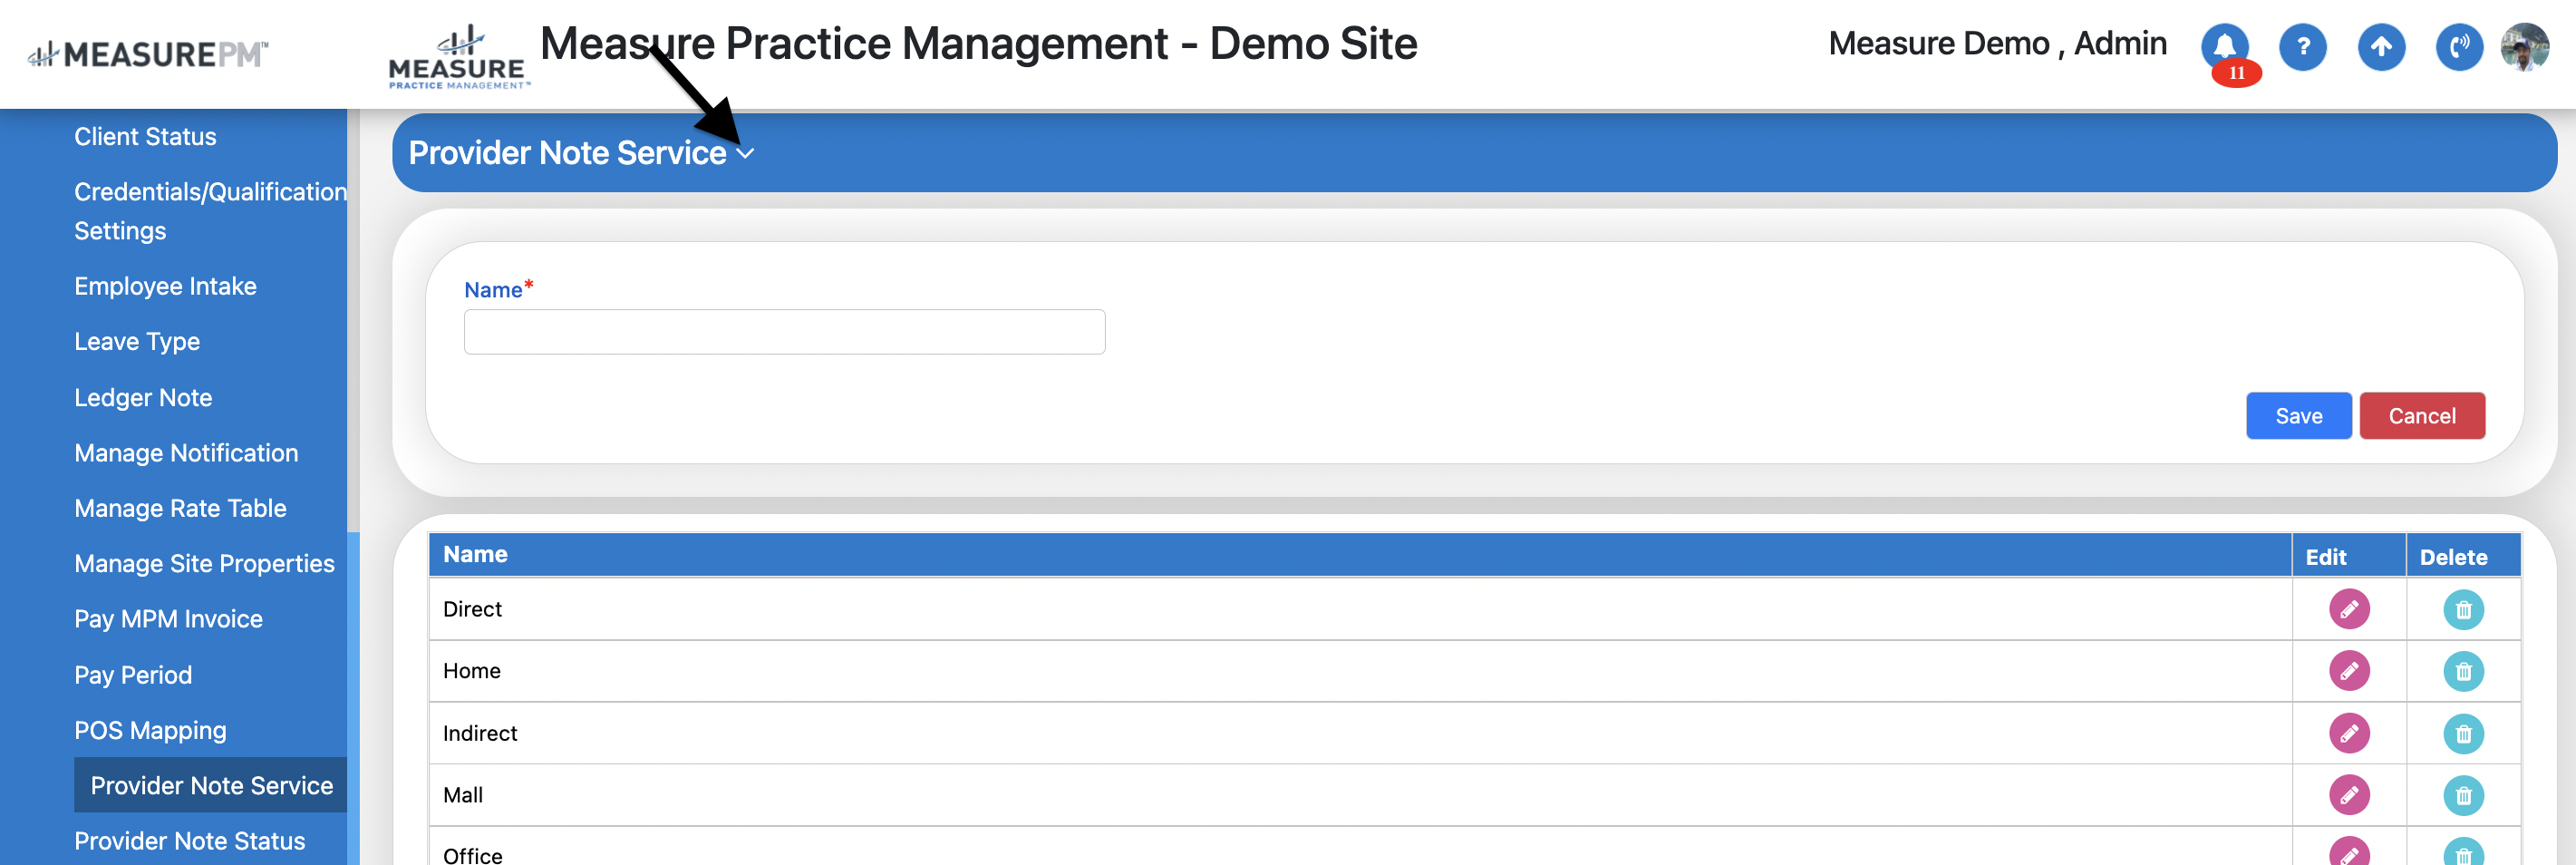Open Client Status in the sidebar
2576x865 pixels.
point(145,137)
